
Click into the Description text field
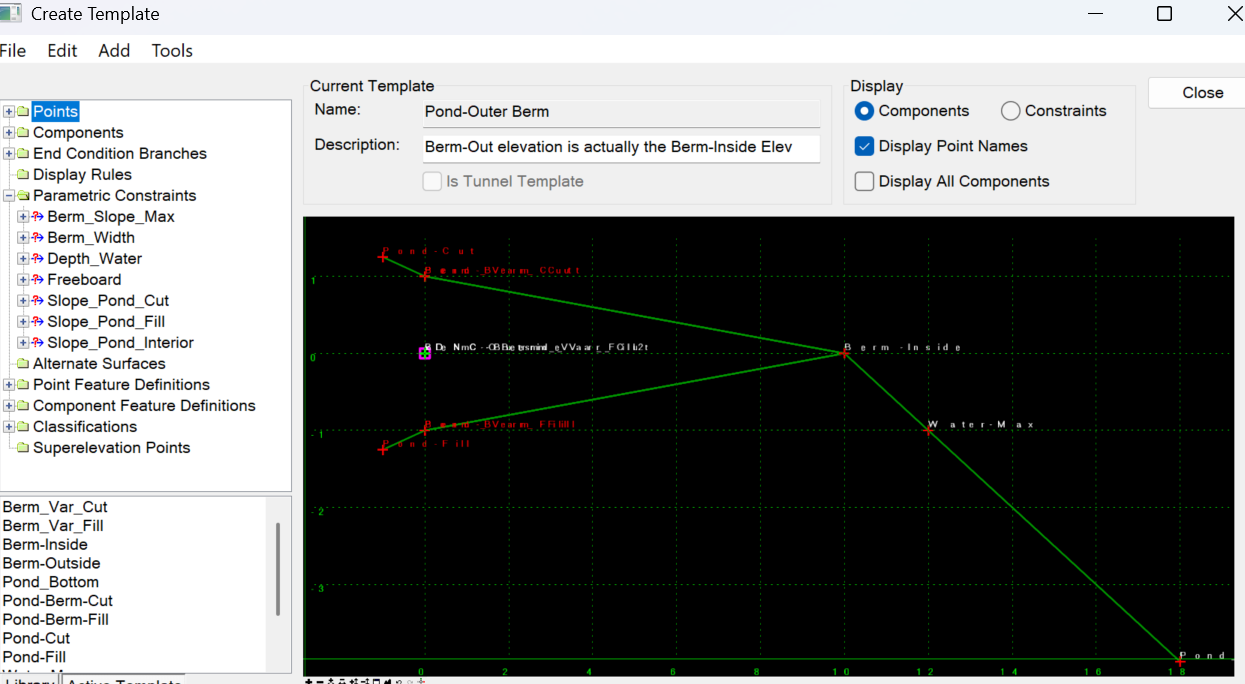pos(620,147)
